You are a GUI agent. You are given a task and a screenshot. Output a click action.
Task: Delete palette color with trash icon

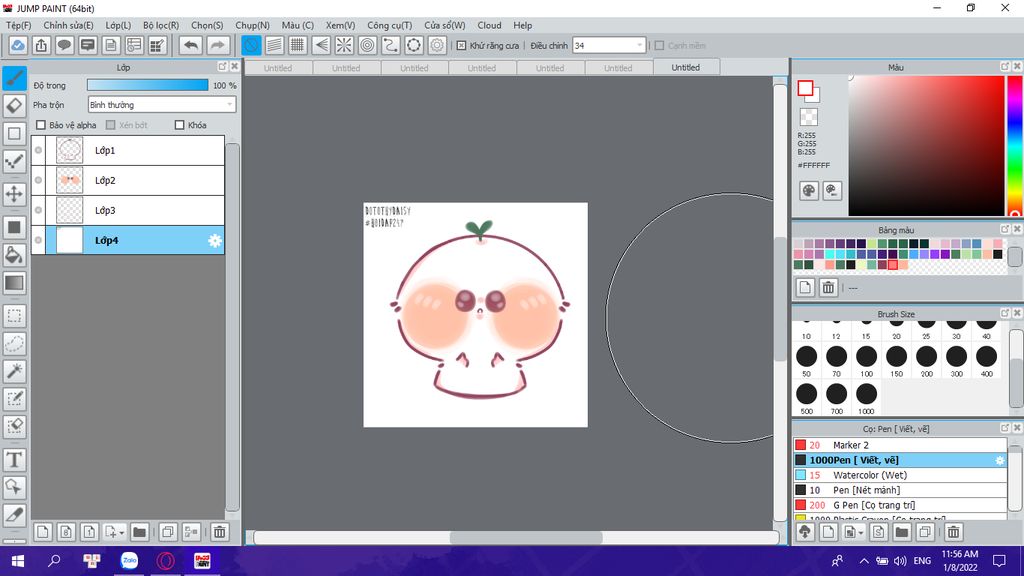click(828, 287)
